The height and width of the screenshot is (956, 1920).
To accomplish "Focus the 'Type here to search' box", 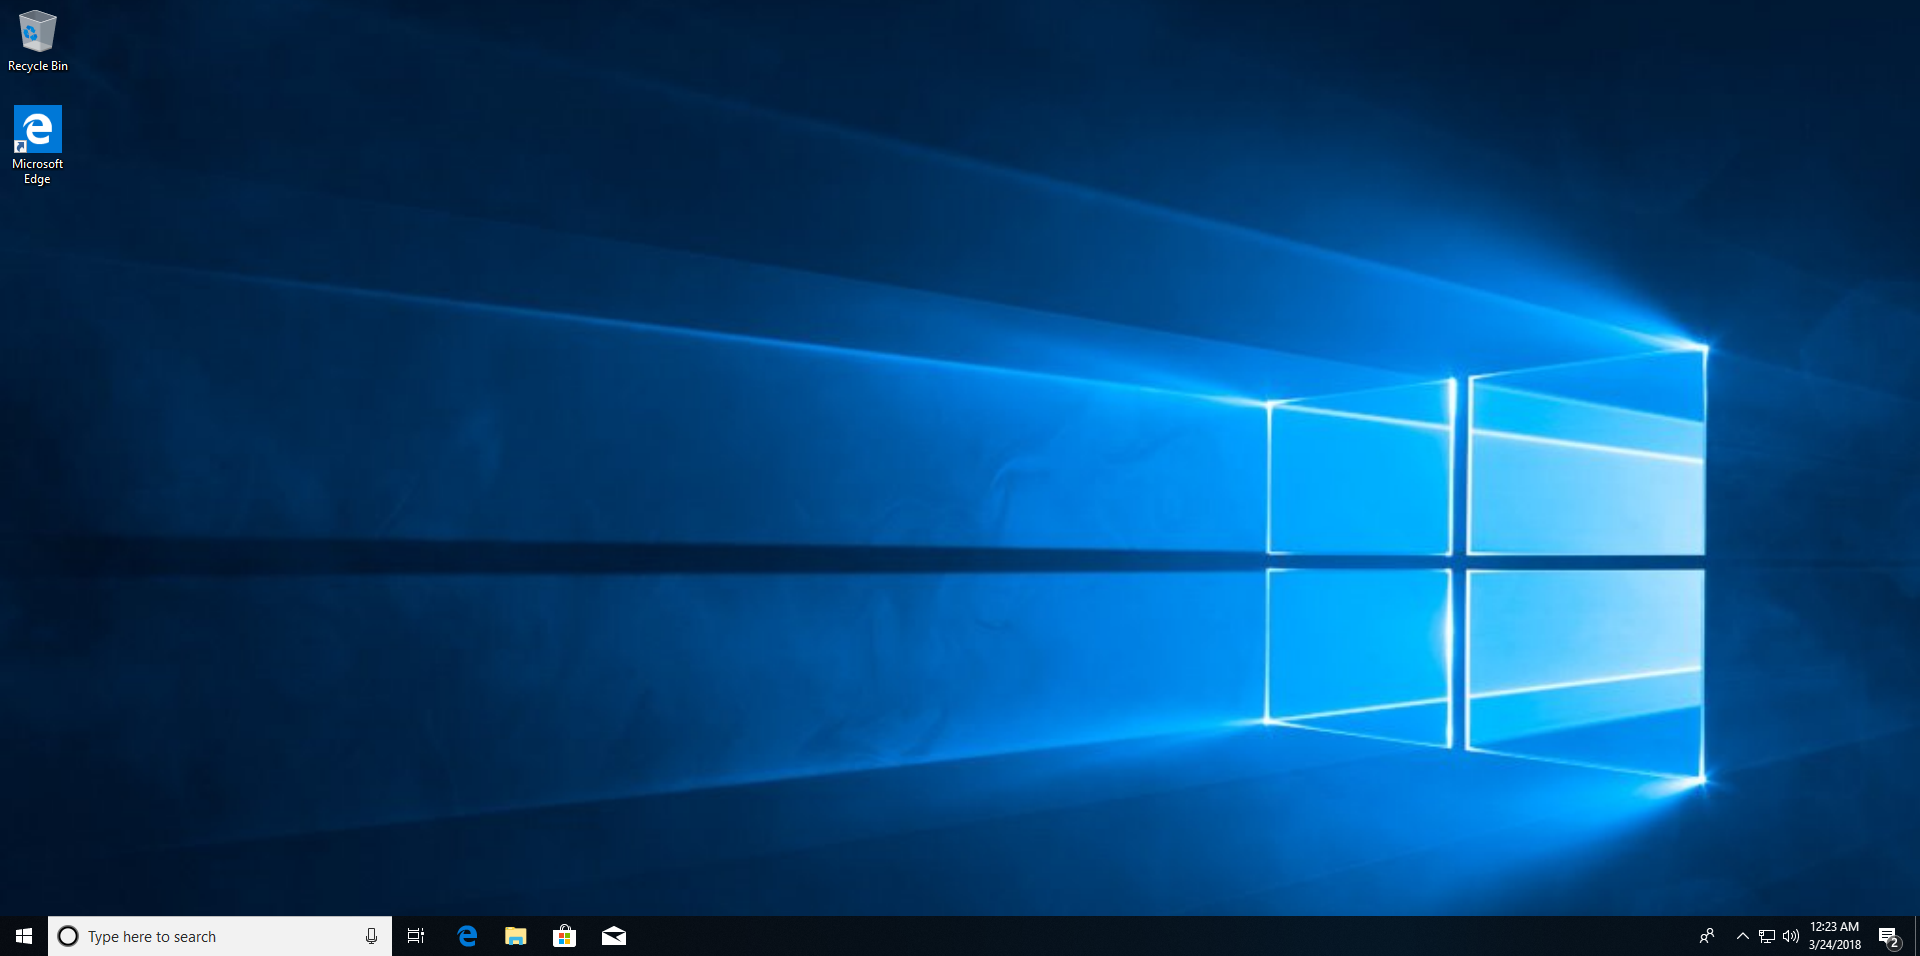I will [x=220, y=936].
